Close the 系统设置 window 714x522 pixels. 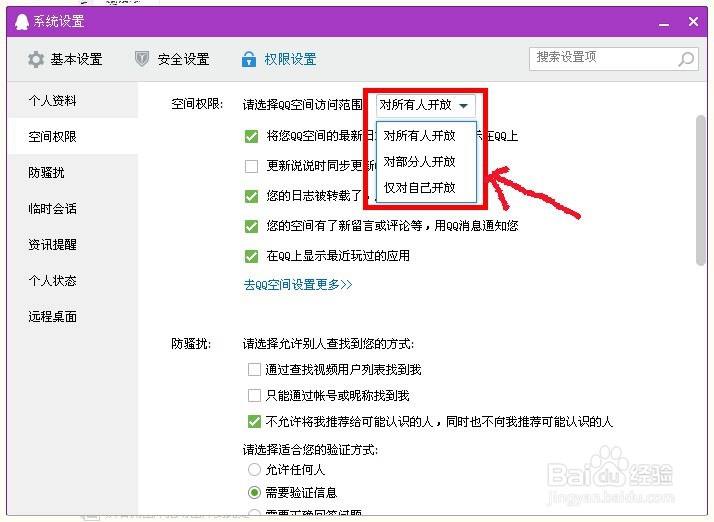click(693, 21)
